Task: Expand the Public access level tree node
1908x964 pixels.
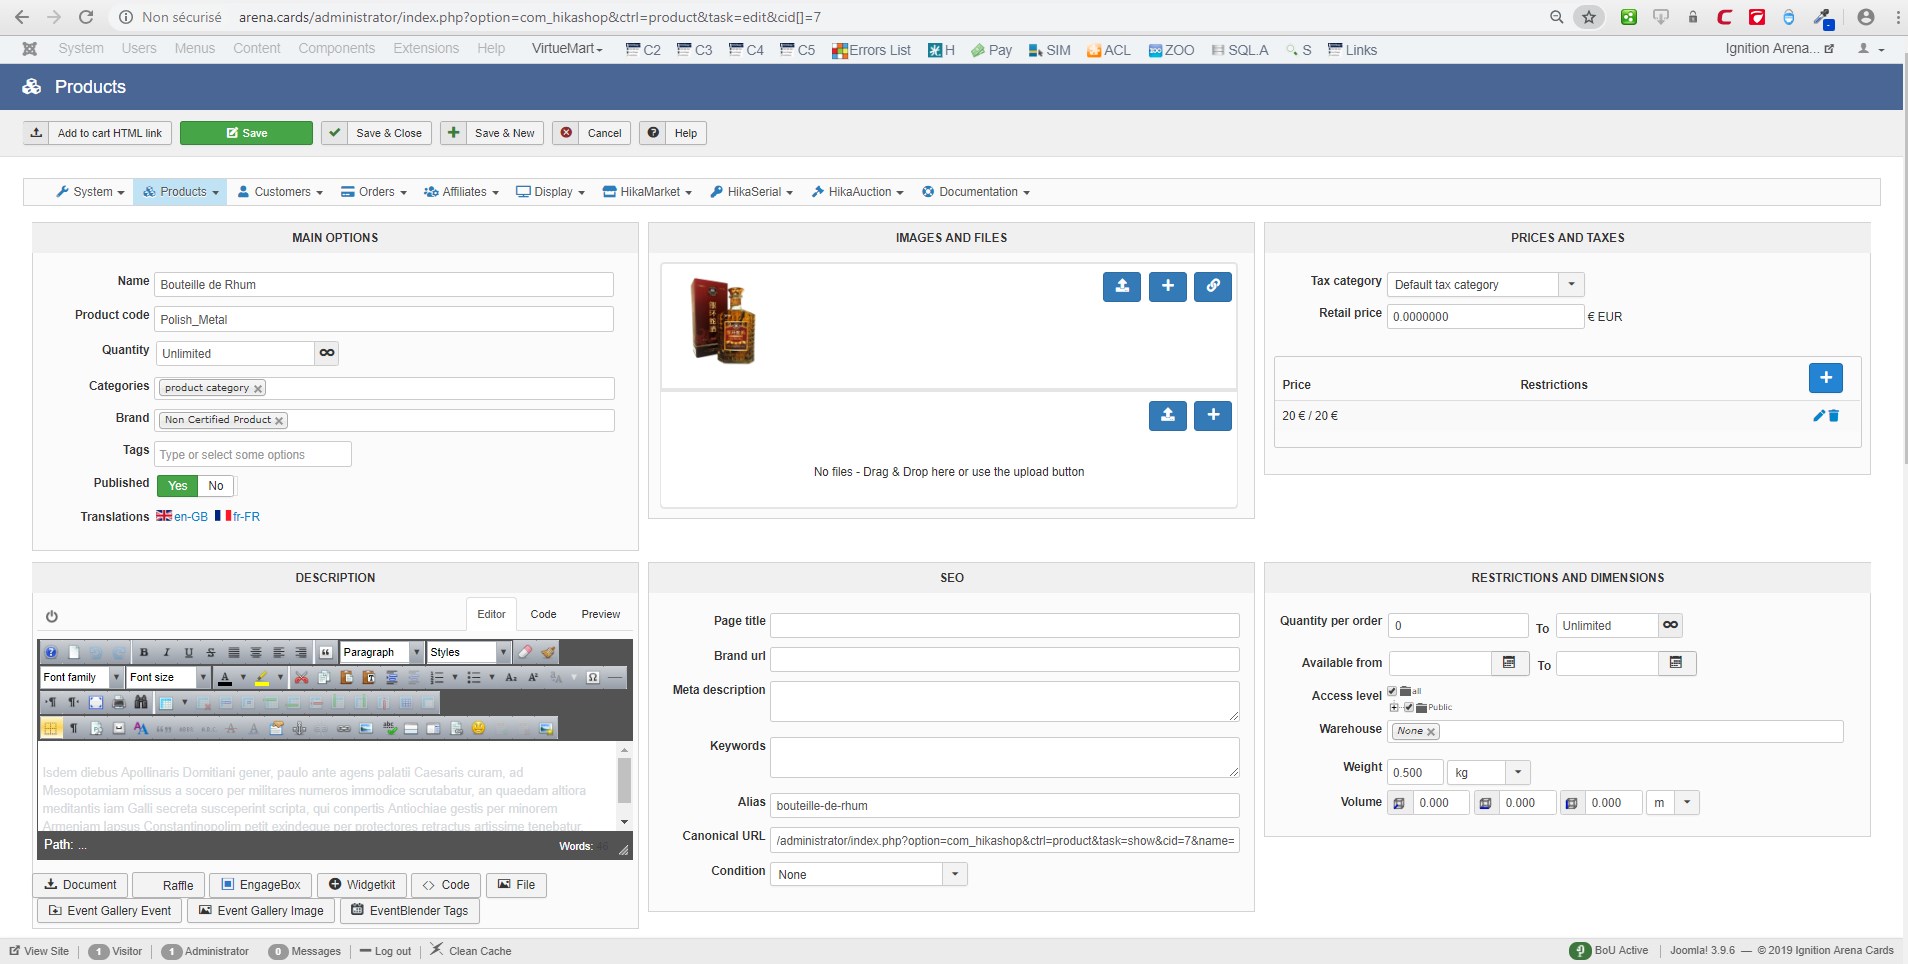Action: pyautogui.click(x=1394, y=707)
